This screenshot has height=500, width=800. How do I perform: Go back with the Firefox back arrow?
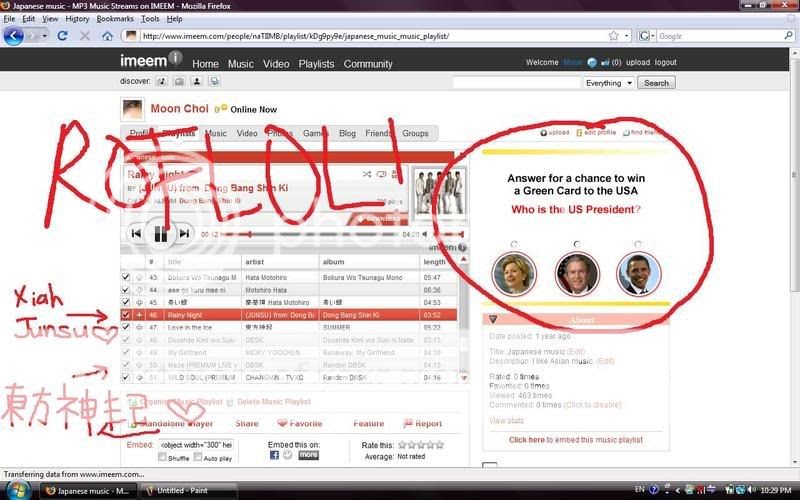14,36
